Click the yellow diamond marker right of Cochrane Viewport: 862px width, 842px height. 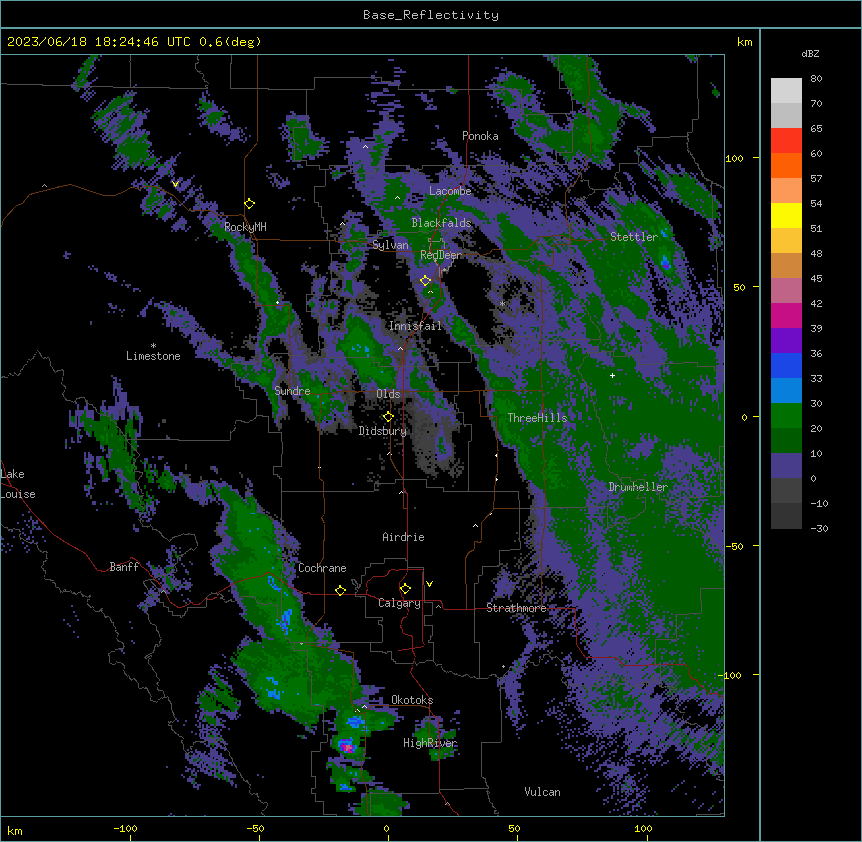coord(340,590)
